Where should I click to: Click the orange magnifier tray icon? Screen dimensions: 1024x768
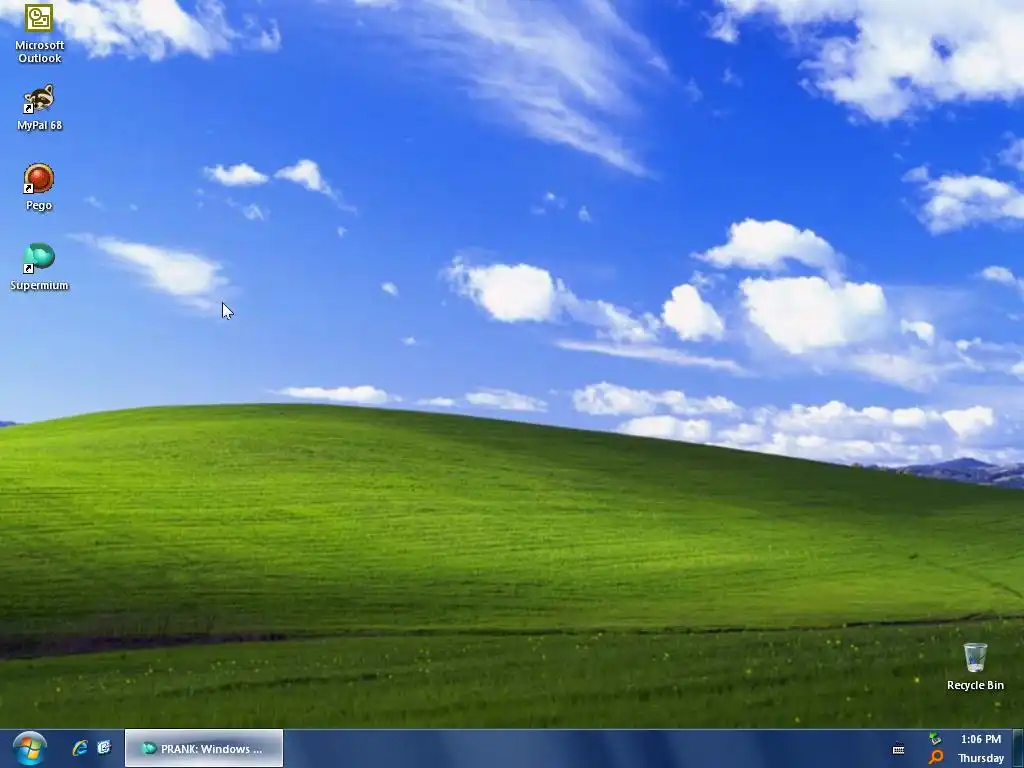pos(936,757)
